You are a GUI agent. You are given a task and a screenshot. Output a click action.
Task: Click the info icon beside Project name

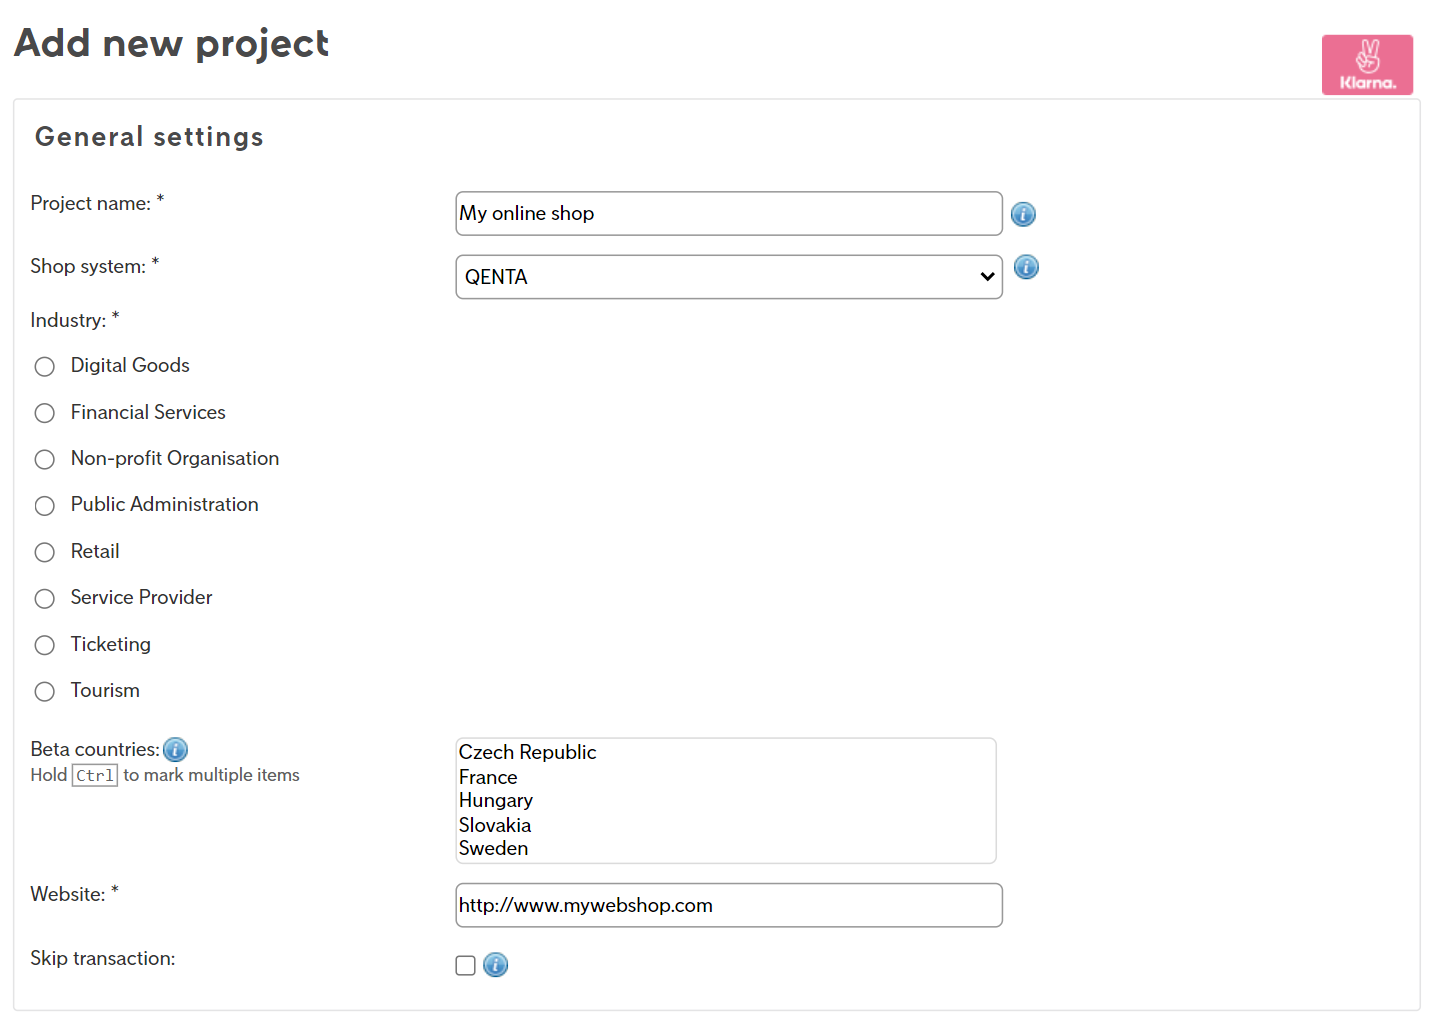coord(1022,214)
